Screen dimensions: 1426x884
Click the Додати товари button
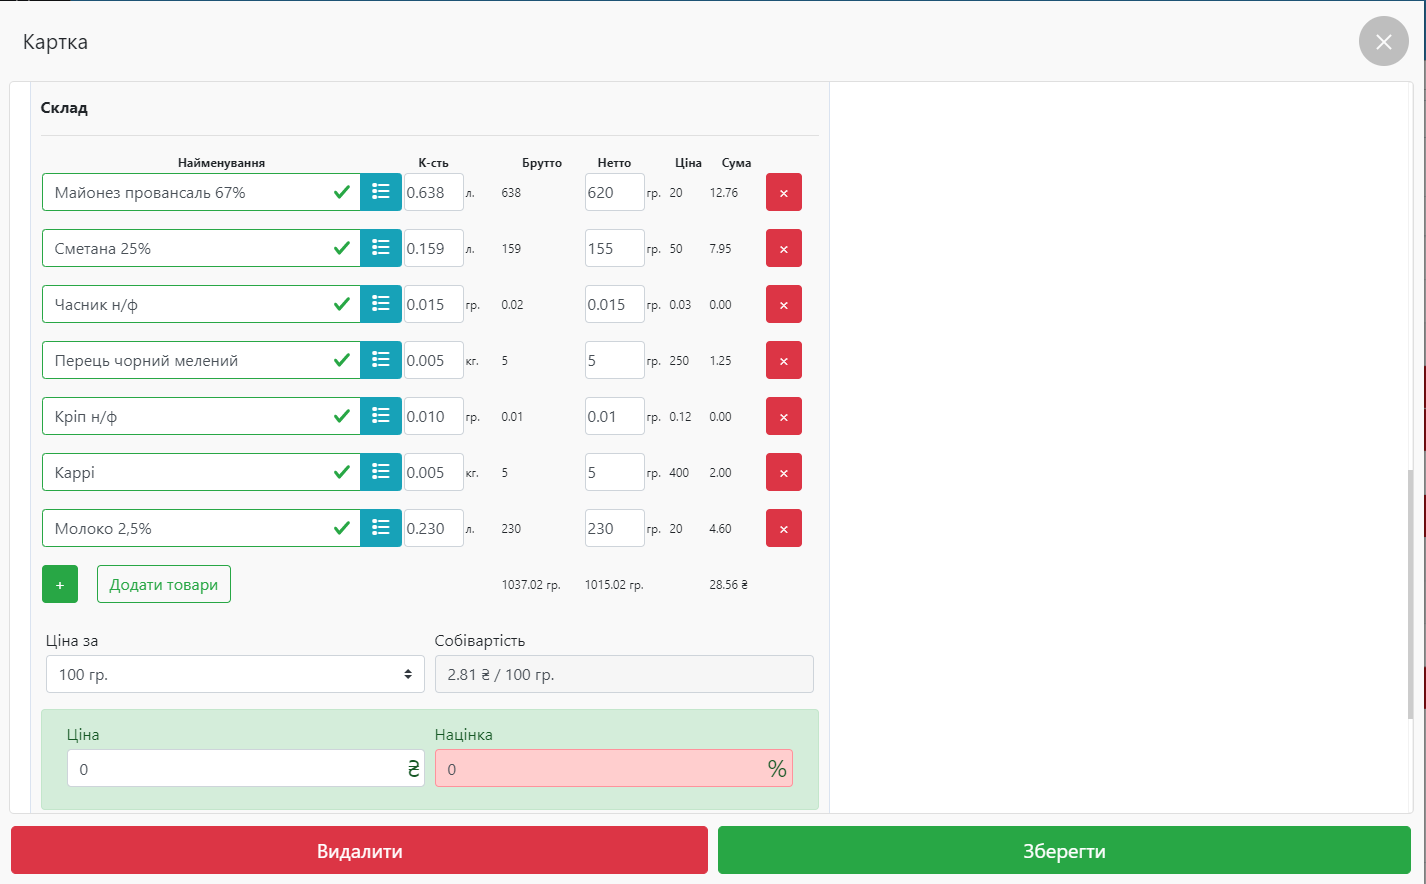click(x=163, y=584)
